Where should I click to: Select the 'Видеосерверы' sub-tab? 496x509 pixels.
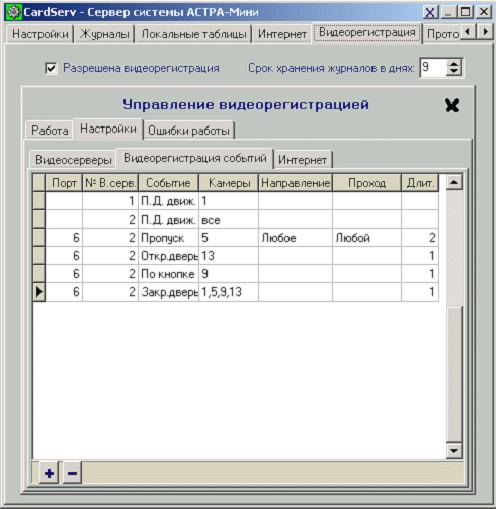pos(73,160)
